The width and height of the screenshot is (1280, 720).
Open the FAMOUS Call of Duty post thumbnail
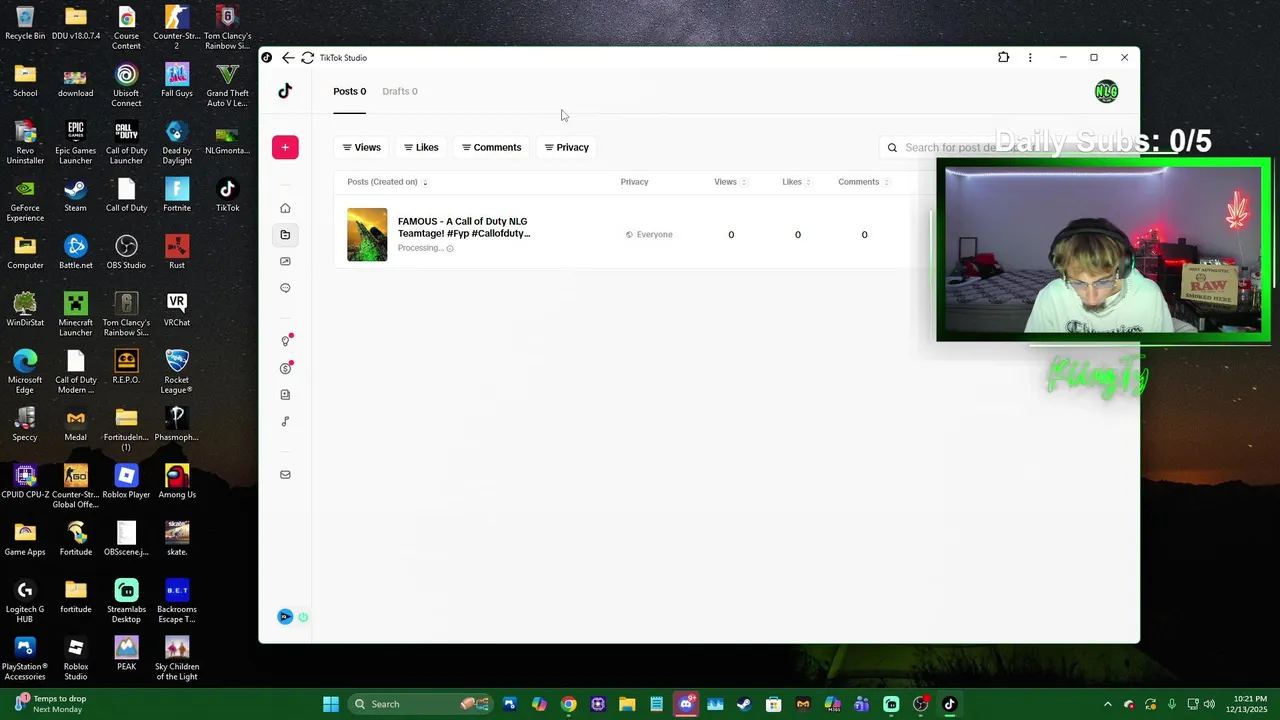[x=367, y=235]
